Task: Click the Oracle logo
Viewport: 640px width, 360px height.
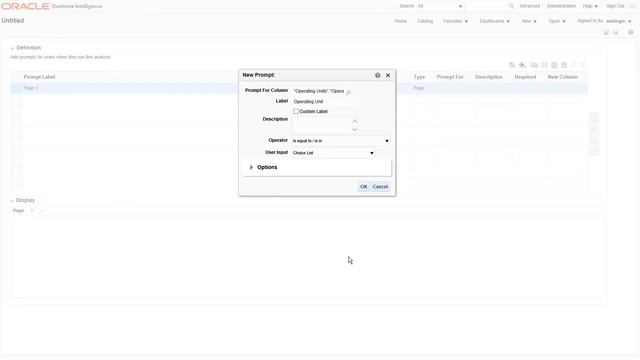Action: click(25, 6)
